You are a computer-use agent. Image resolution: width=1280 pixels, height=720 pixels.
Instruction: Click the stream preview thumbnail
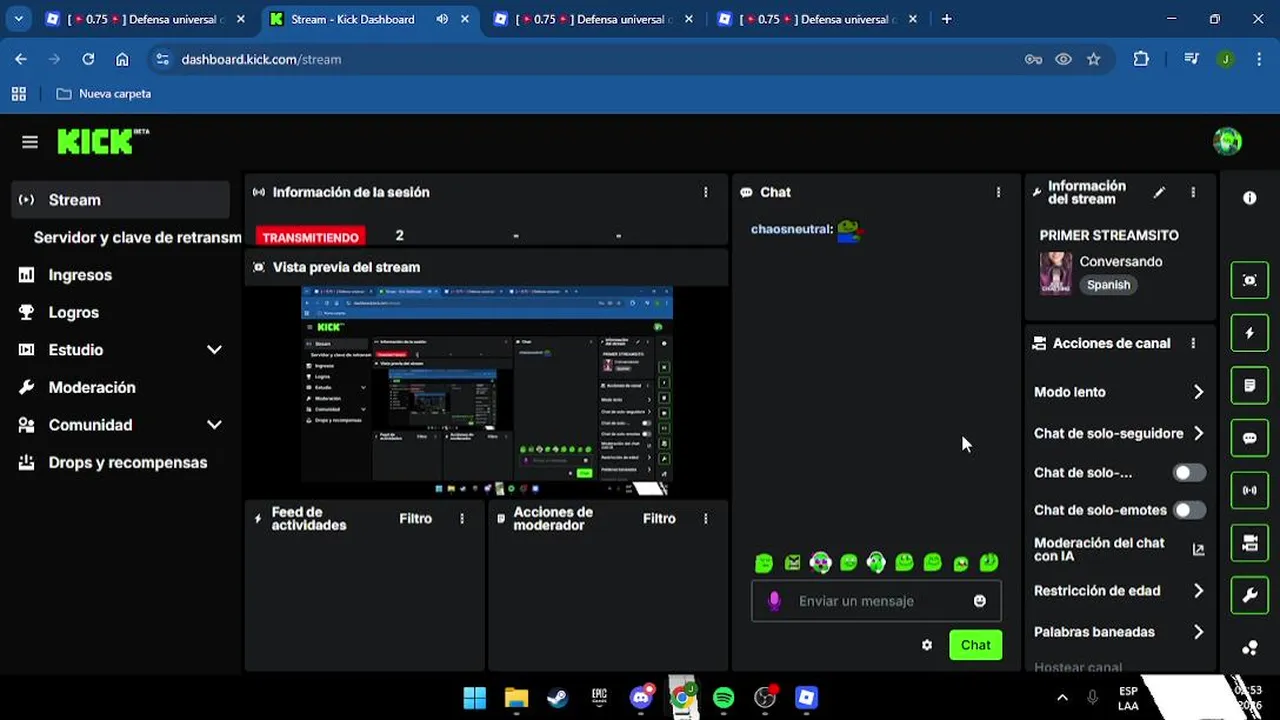pos(487,391)
